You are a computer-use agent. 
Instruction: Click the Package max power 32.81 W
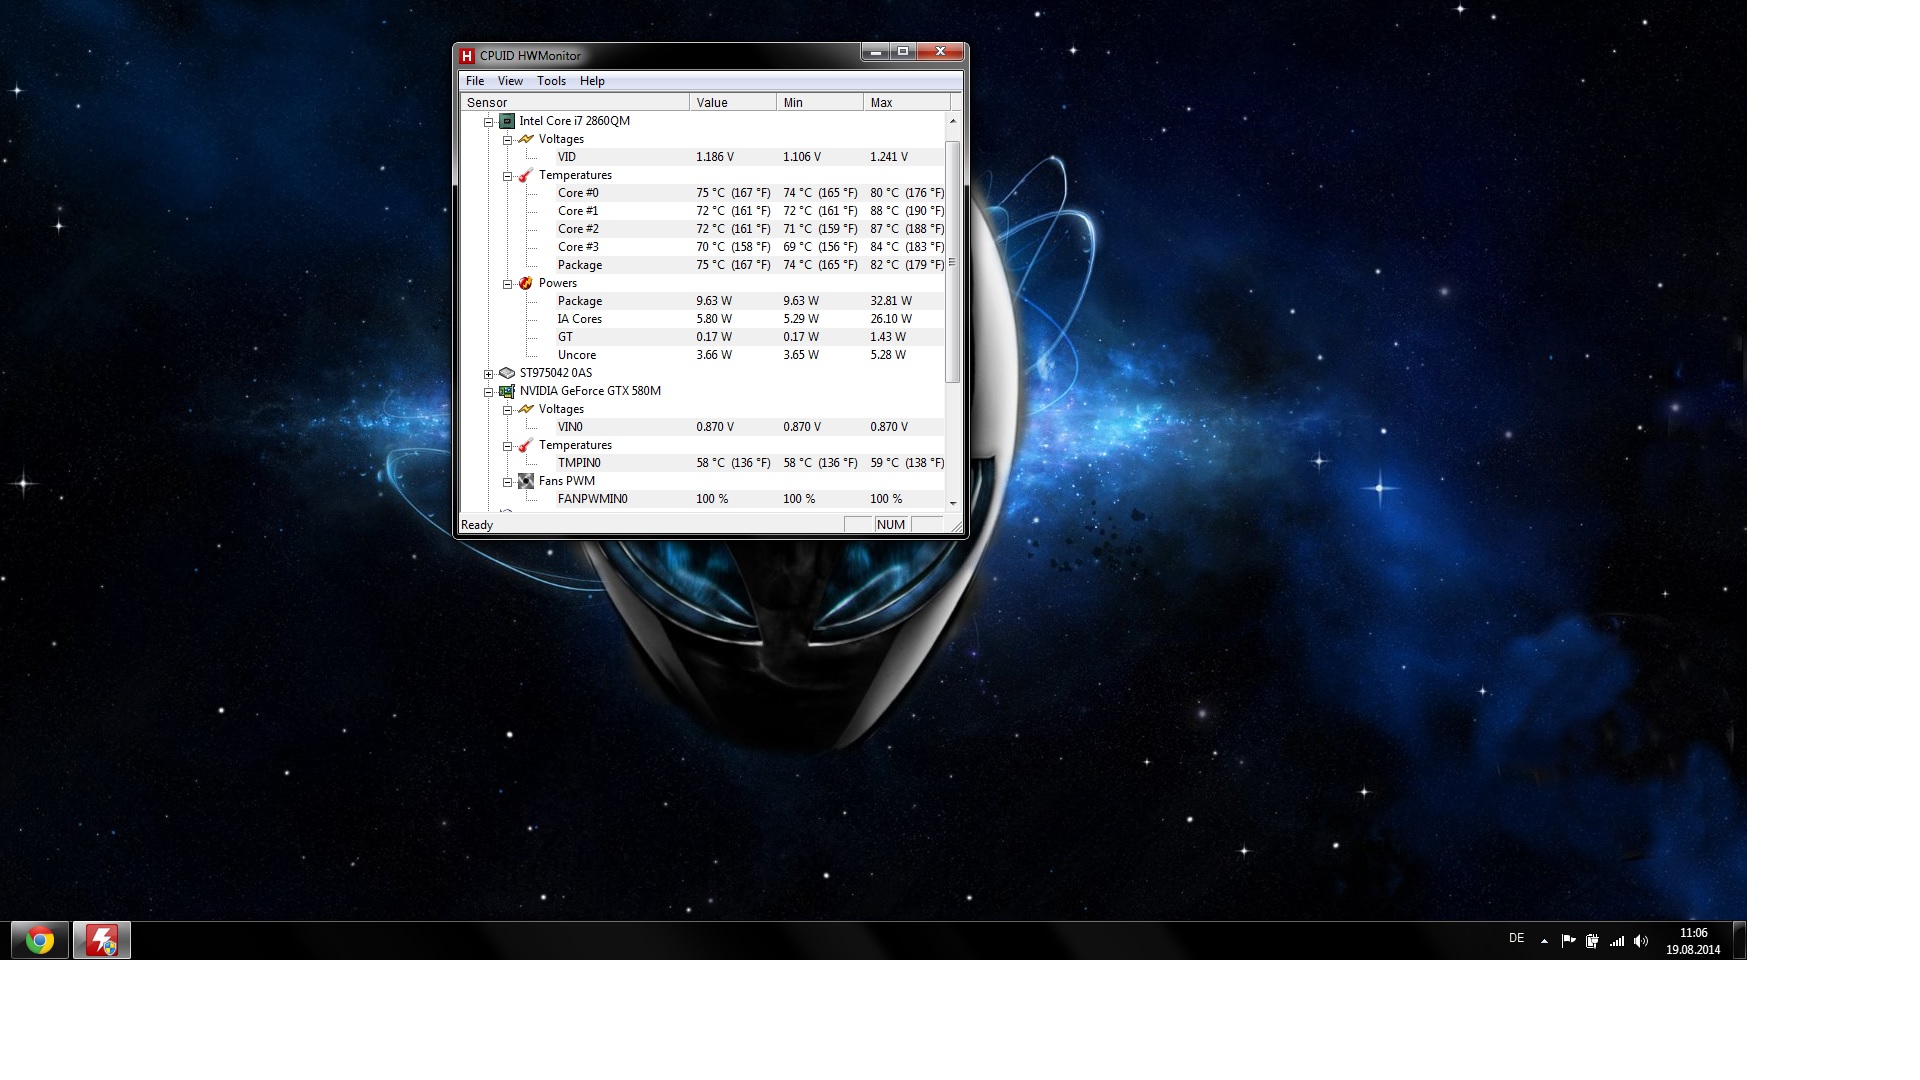point(891,301)
